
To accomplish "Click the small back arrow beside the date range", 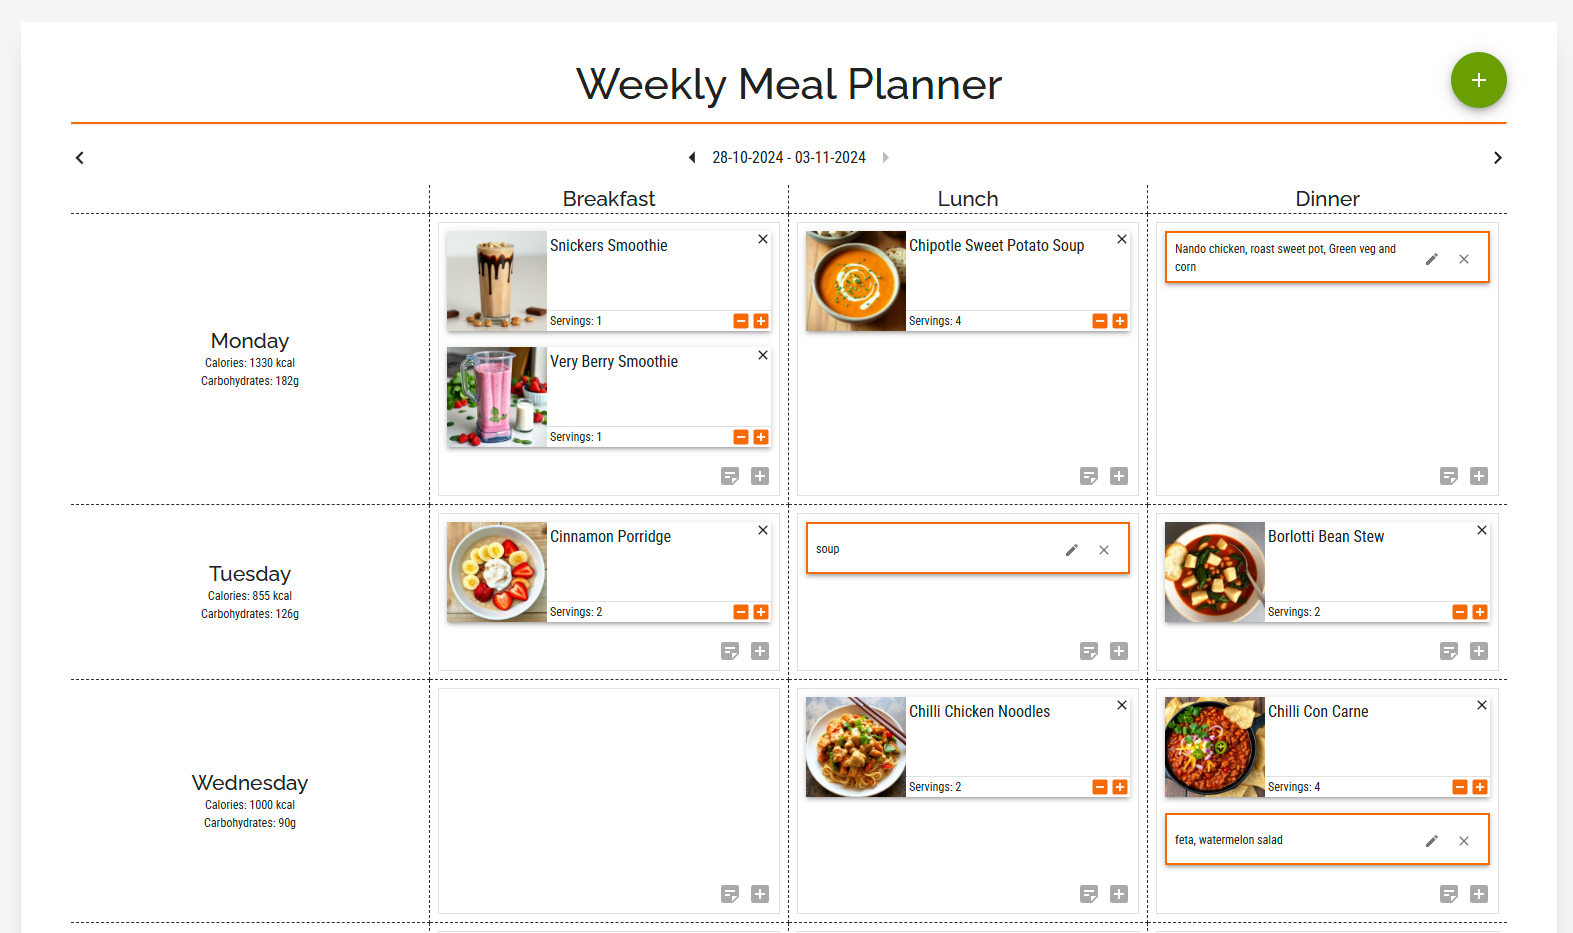I will point(692,157).
